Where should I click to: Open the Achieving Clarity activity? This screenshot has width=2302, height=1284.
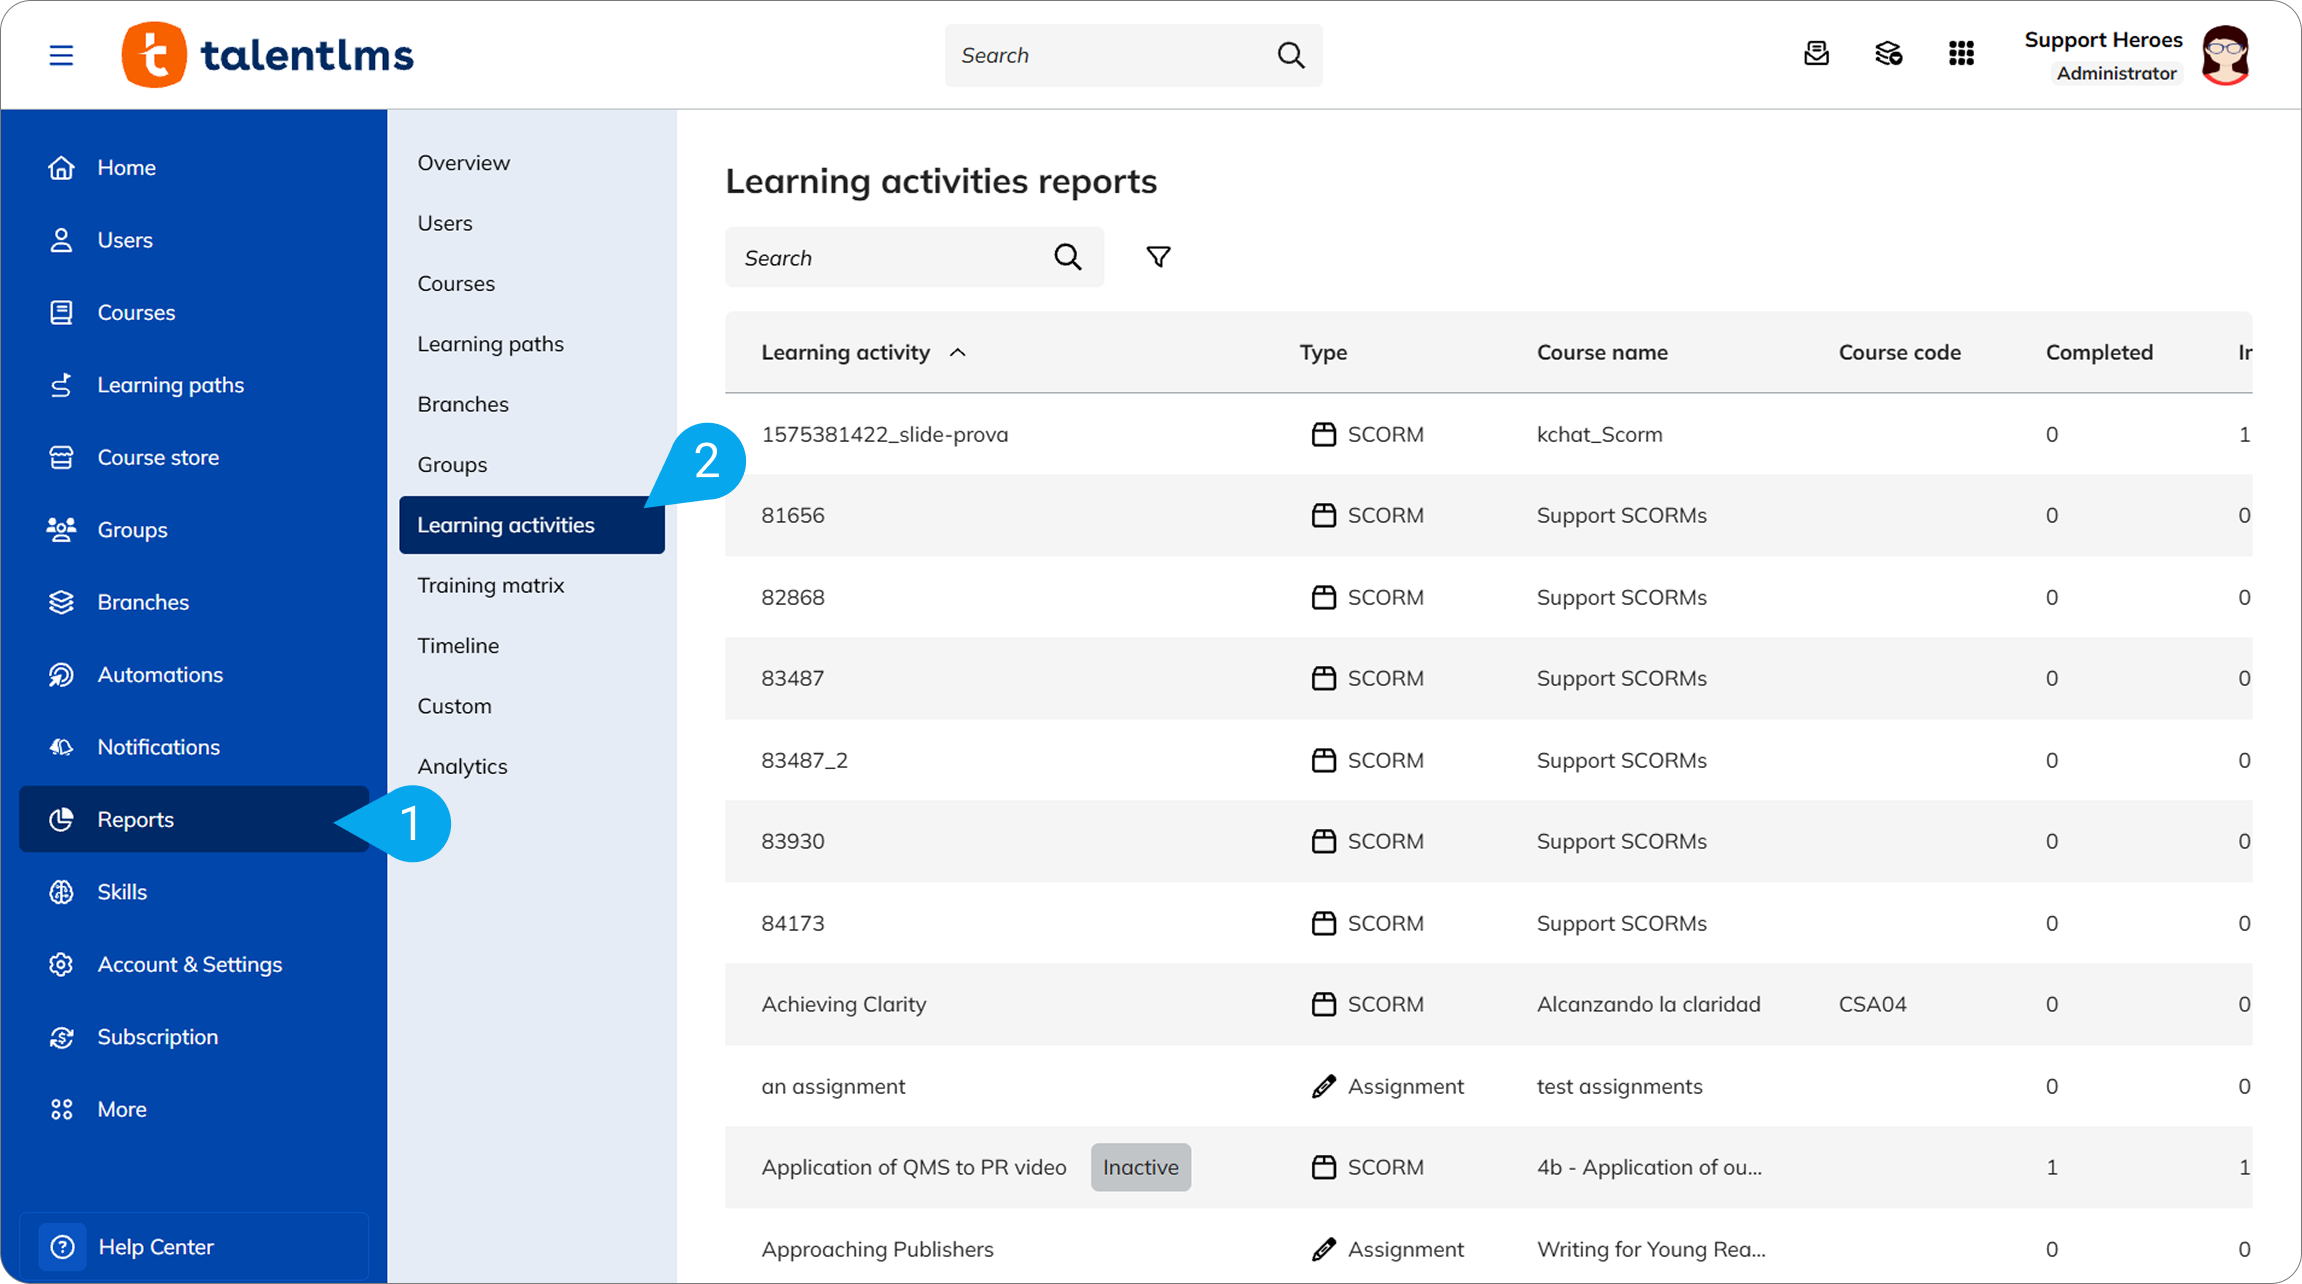tap(844, 1004)
